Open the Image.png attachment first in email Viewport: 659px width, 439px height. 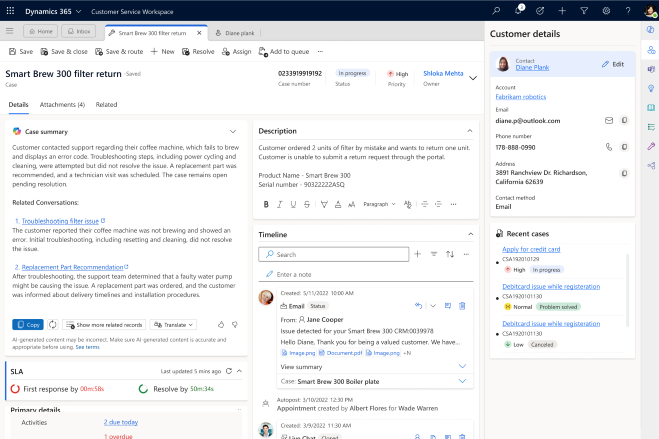click(x=298, y=353)
